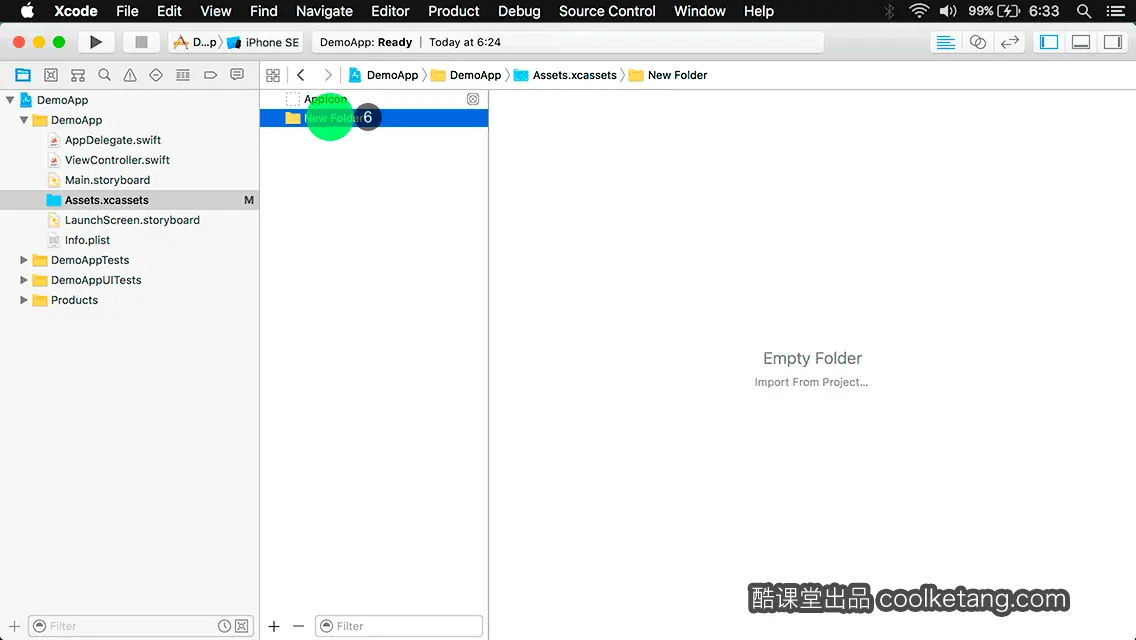Open Wi-Fi status menu

click(x=919, y=11)
